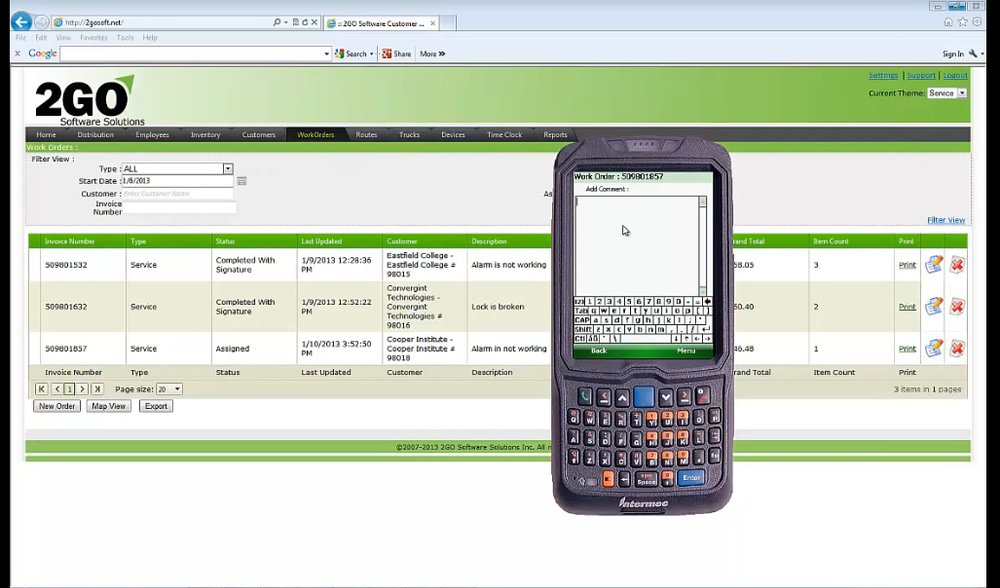Click the New Order button

(x=57, y=406)
